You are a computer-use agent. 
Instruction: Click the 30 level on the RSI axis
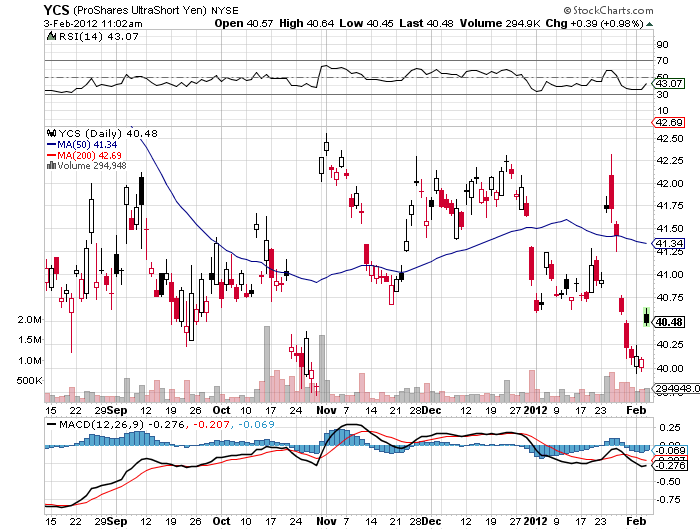point(662,94)
